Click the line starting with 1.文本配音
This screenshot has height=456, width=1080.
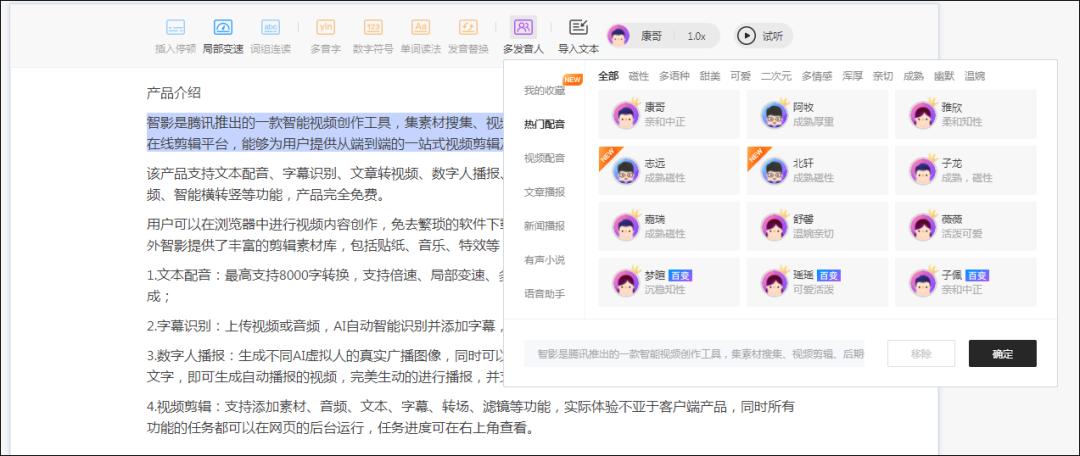[x=325, y=285]
